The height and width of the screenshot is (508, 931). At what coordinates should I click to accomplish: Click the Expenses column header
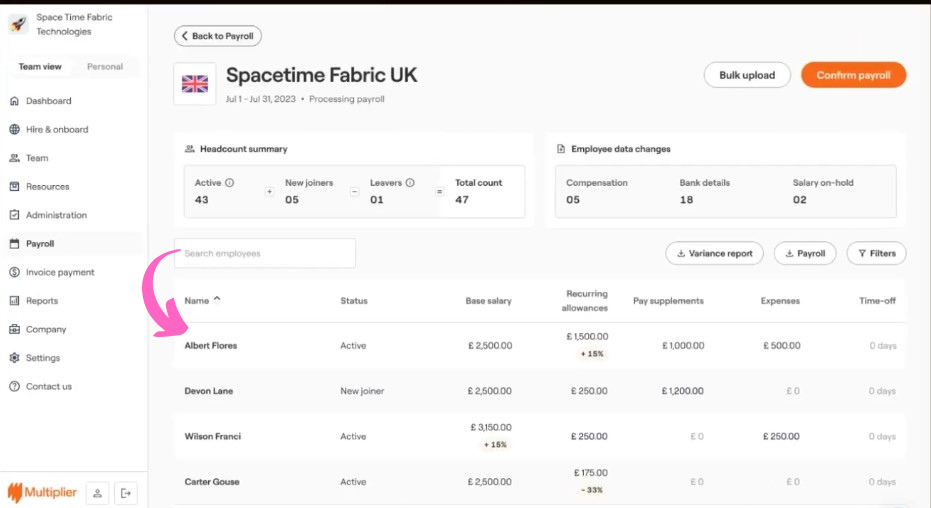coord(780,301)
